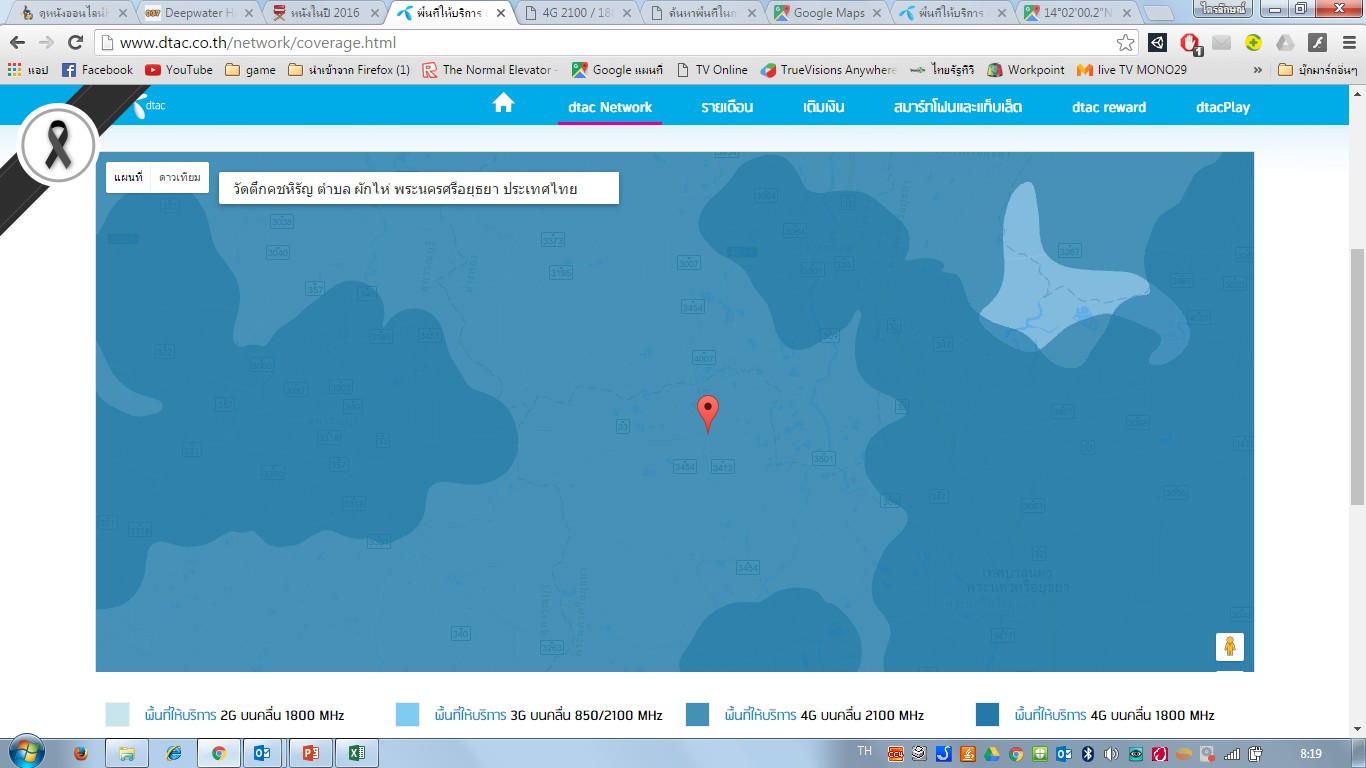This screenshot has width=1366, height=768.
Task: Click the network signal icon in system tray
Action: [1231, 753]
